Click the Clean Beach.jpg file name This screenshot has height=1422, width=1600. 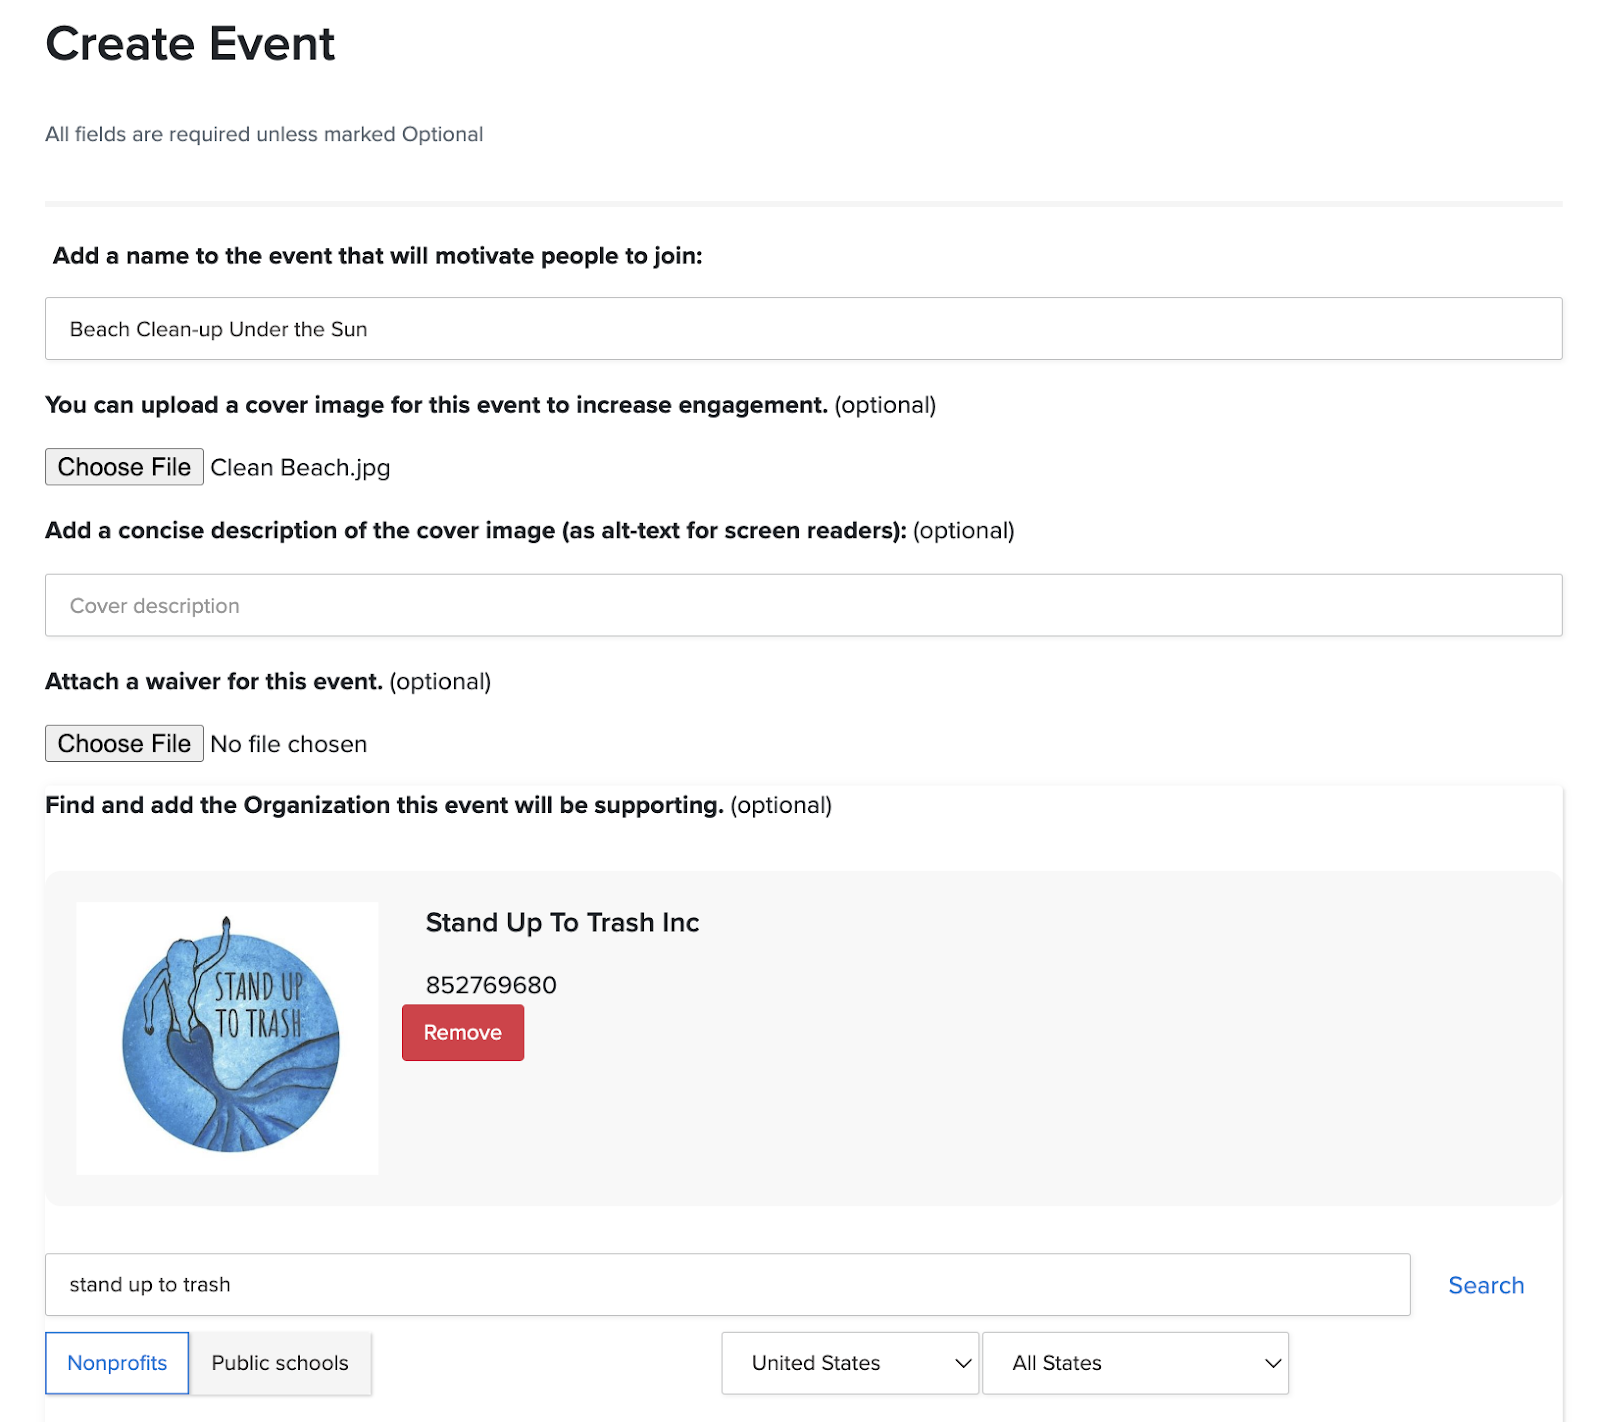click(300, 468)
